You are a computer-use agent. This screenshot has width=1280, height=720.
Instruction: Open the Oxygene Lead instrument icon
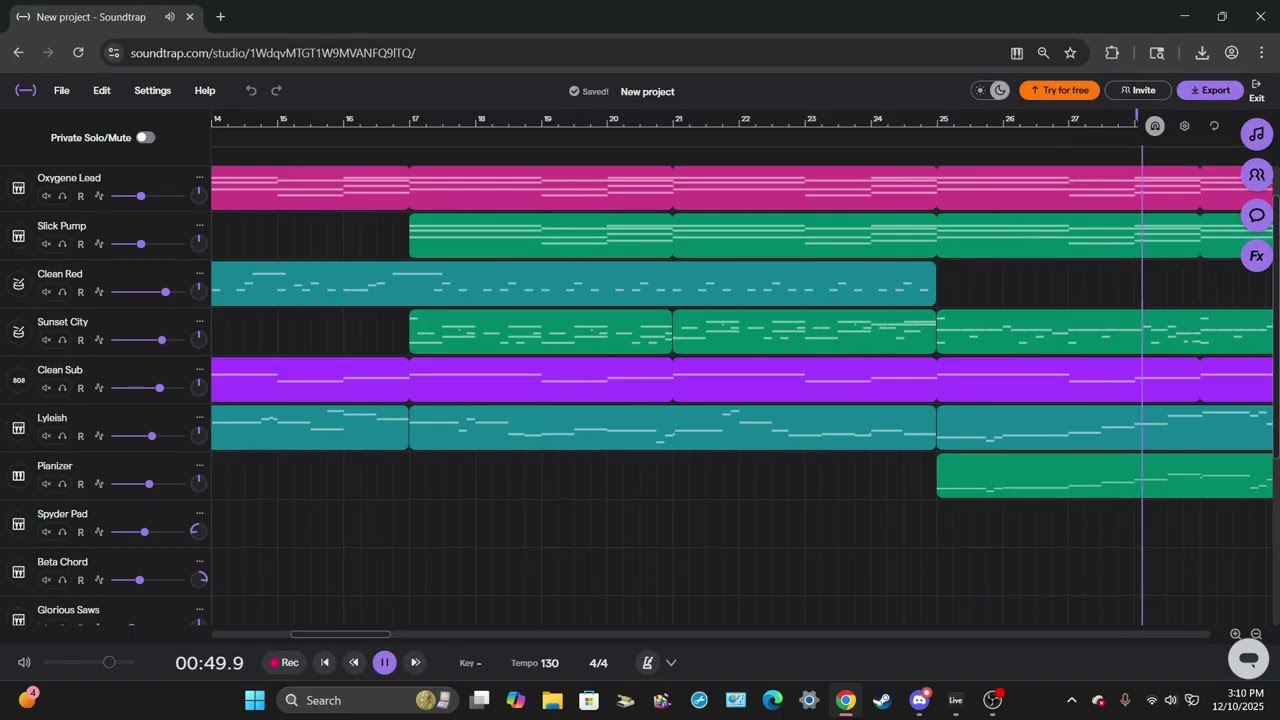click(x=18, y=188)
